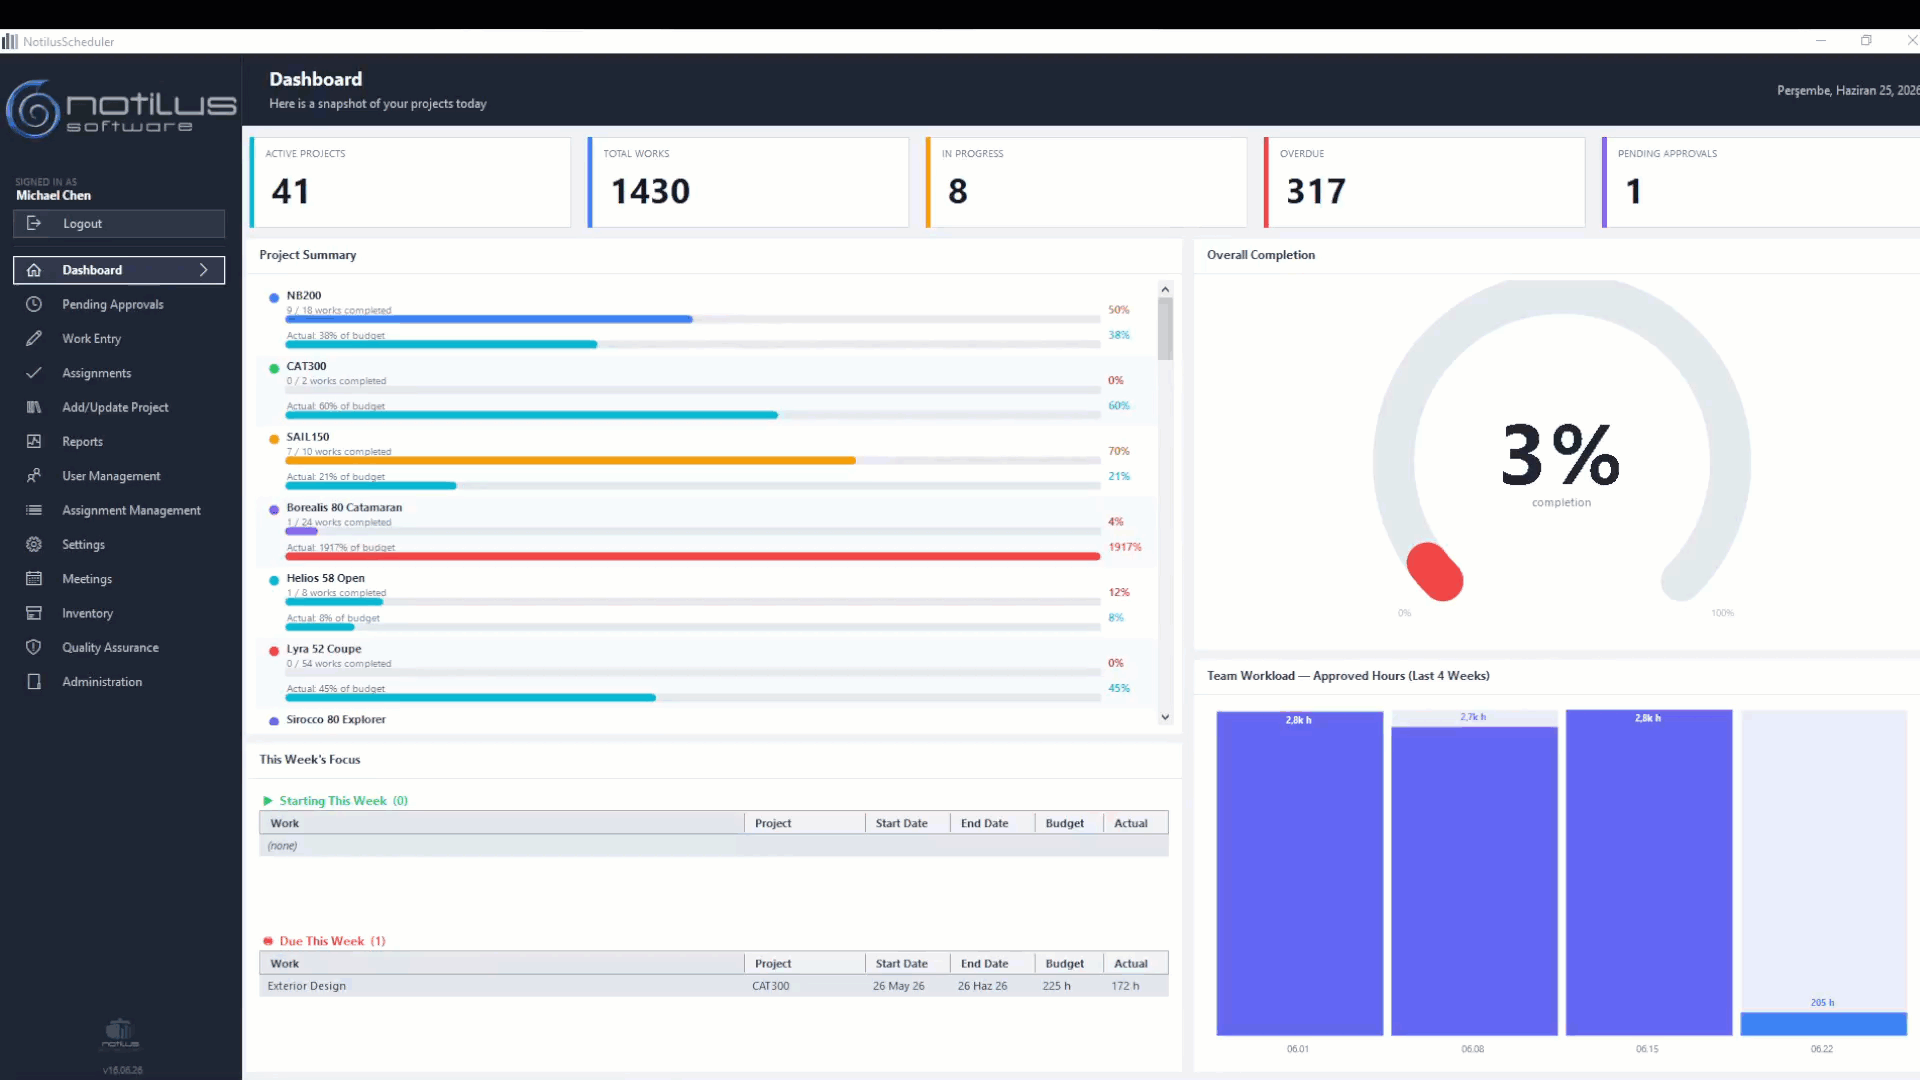Screen dimensions: 1920x1080
Task: Collapse the Due This Week section
Action: pos(268,941)
